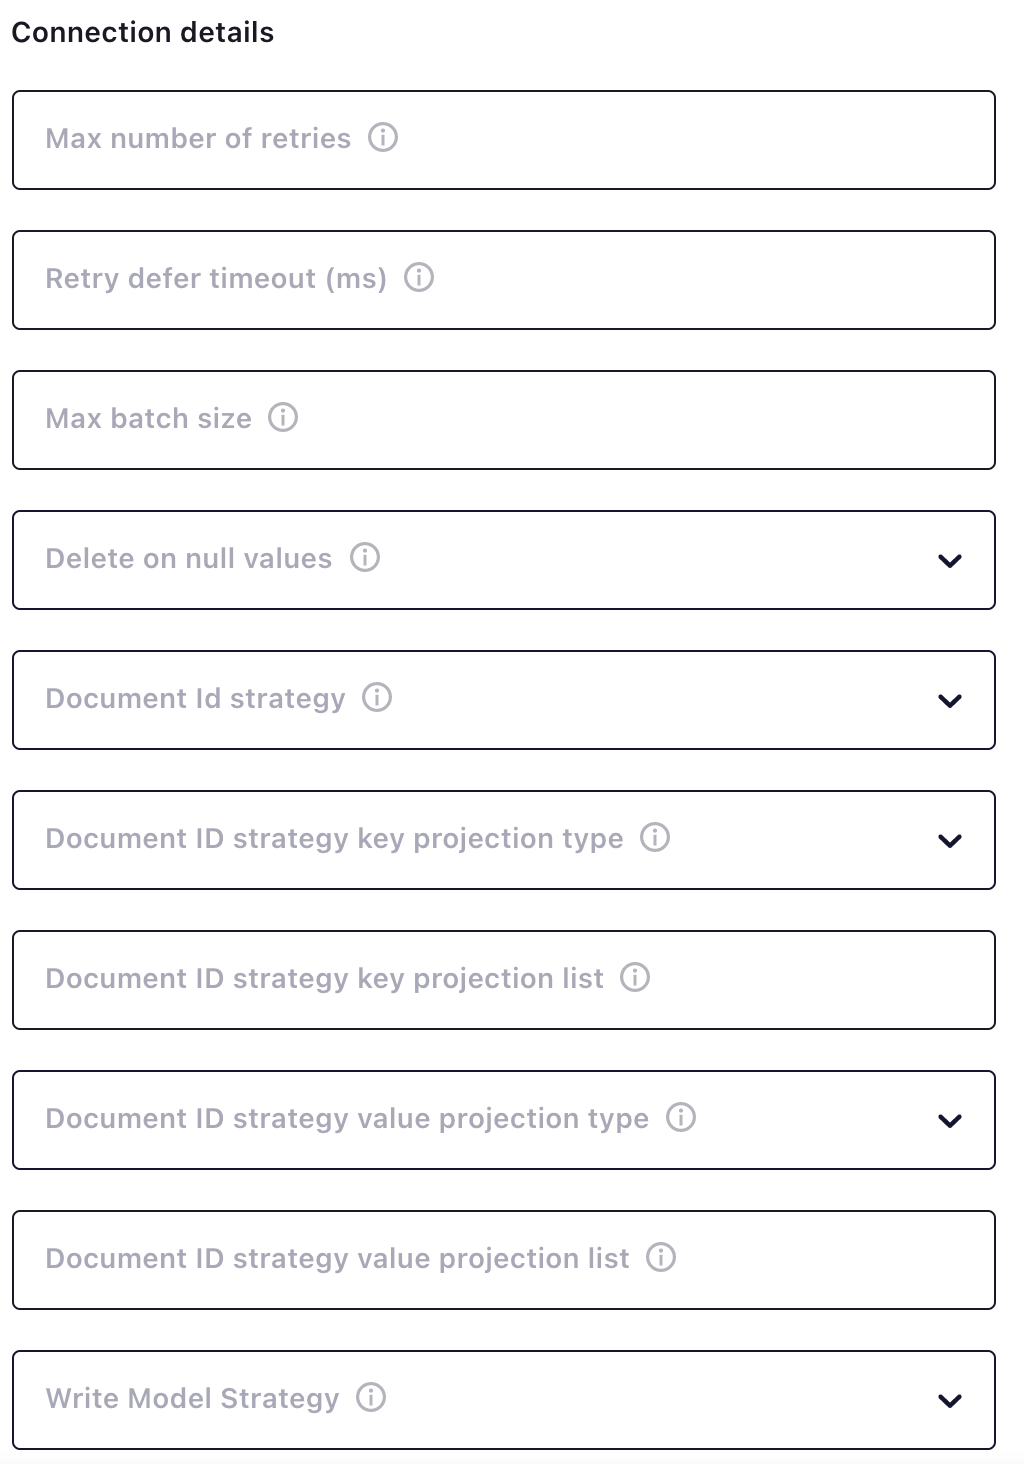Click info icon next to Delete on null values
The height and width of the screenshot is (1464, 1024).
tap(365, 557)
